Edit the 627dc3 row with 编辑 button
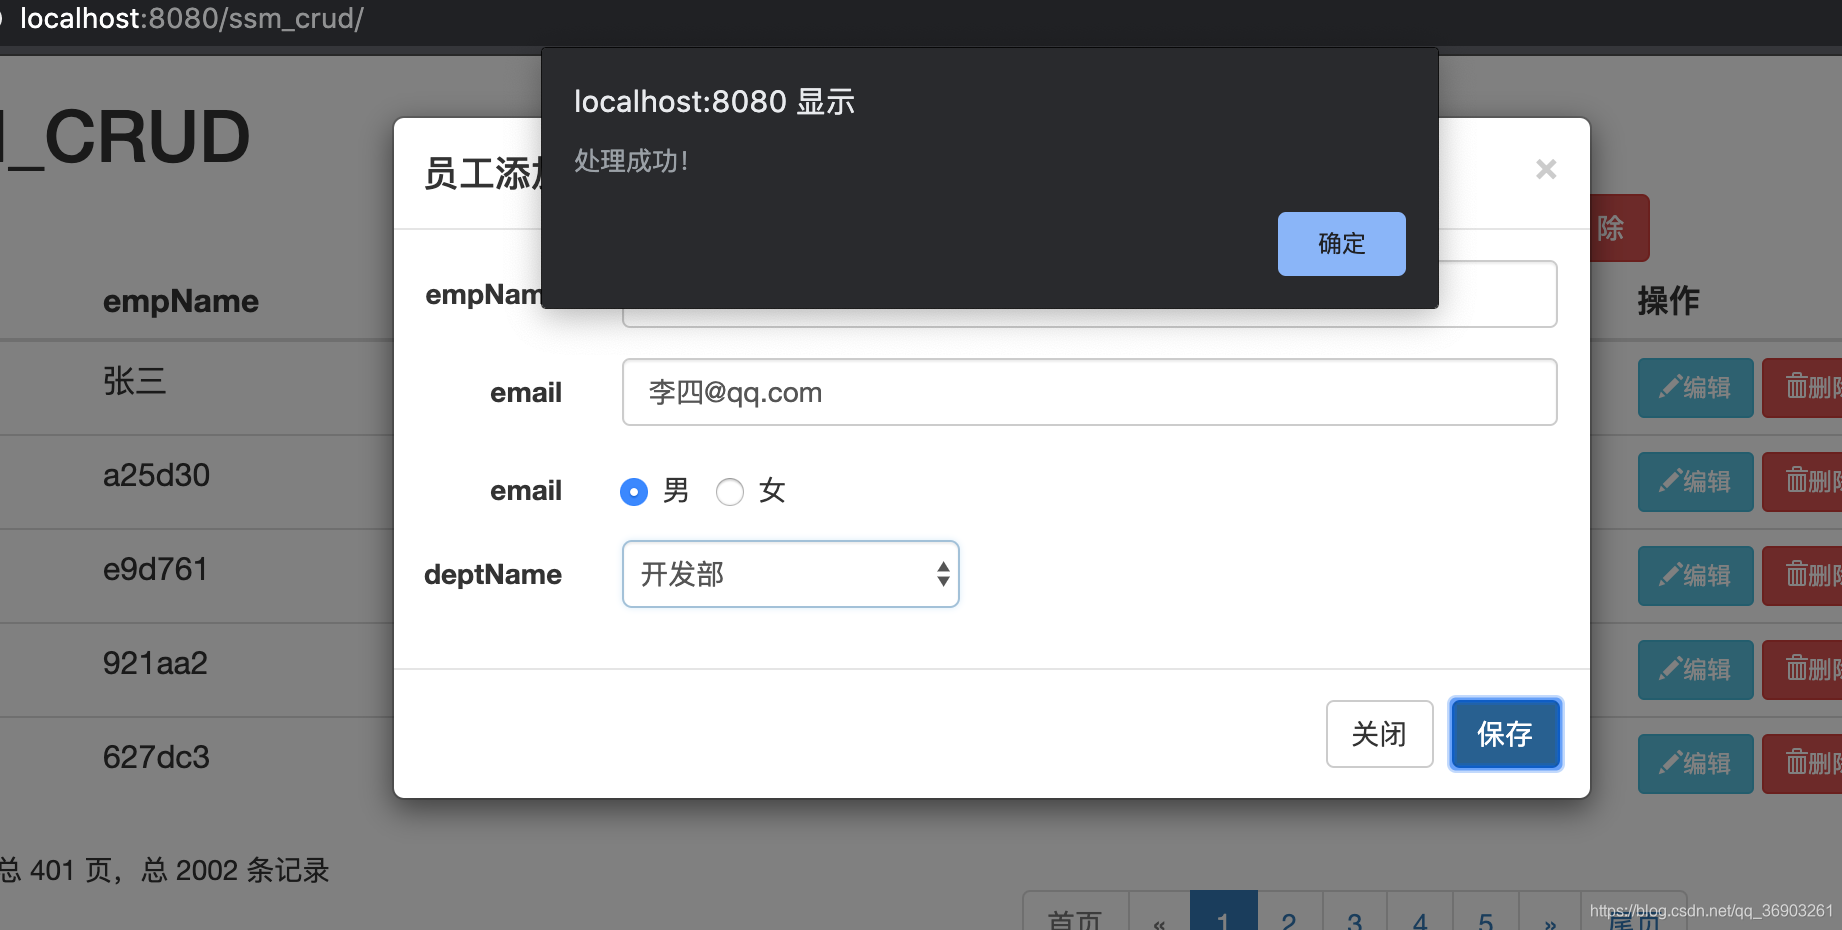Viewport: 1842px width, 930px height. [1695, 764]
